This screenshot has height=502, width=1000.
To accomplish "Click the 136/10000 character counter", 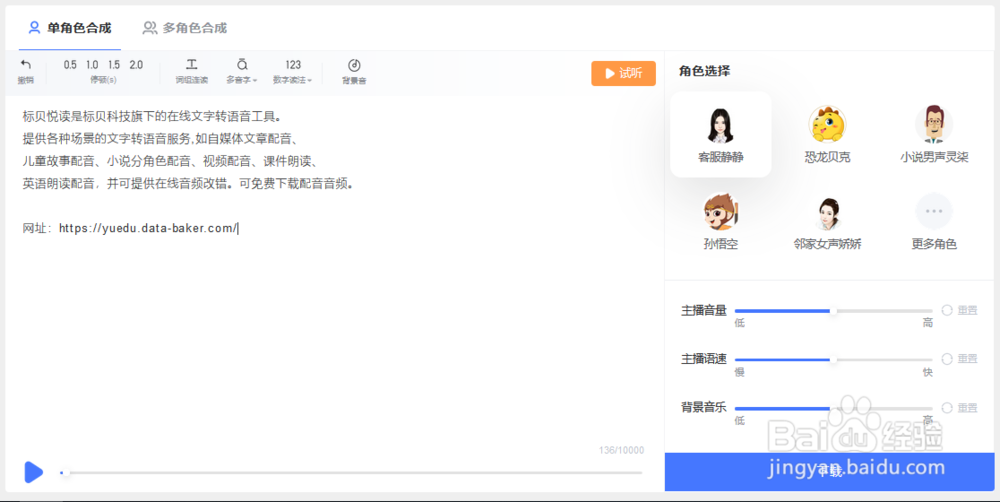I will tap(621, 450).
